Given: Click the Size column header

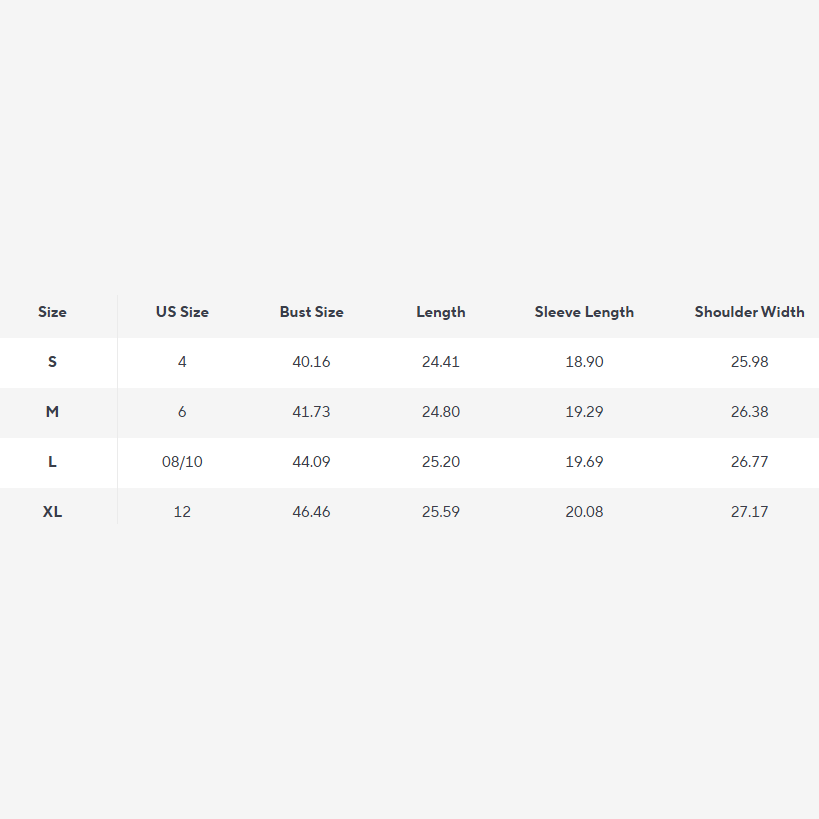Looking at the screenshot, I should (52, 312).
